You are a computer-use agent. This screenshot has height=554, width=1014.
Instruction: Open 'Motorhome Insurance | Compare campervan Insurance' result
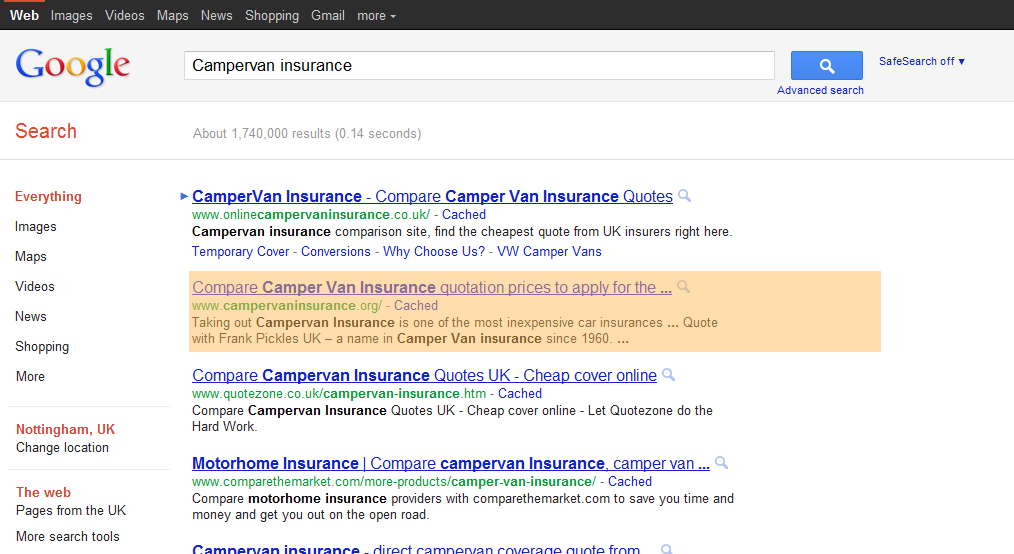tap(451, 463)
